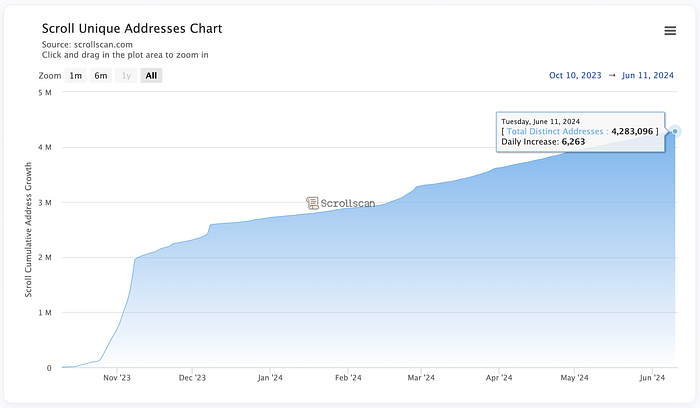The height and width of the screenshot is (408, 700).
Task: Open the chart hamburger context menu
Action: [670, 31]
